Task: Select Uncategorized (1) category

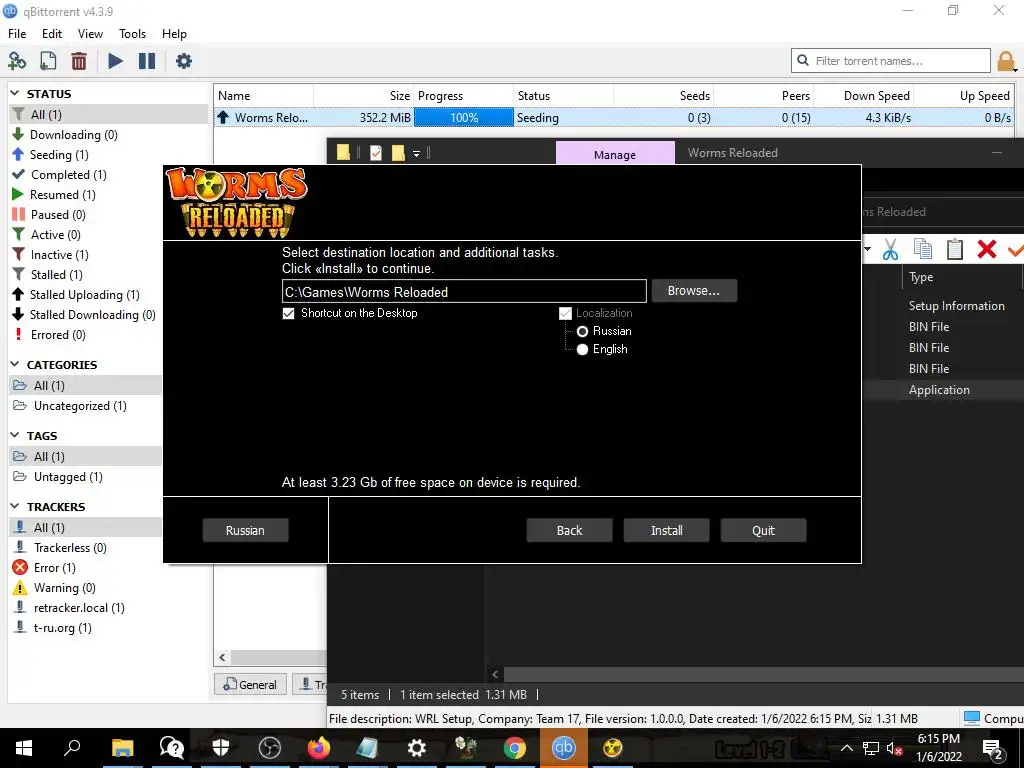Action: (80, 406)
